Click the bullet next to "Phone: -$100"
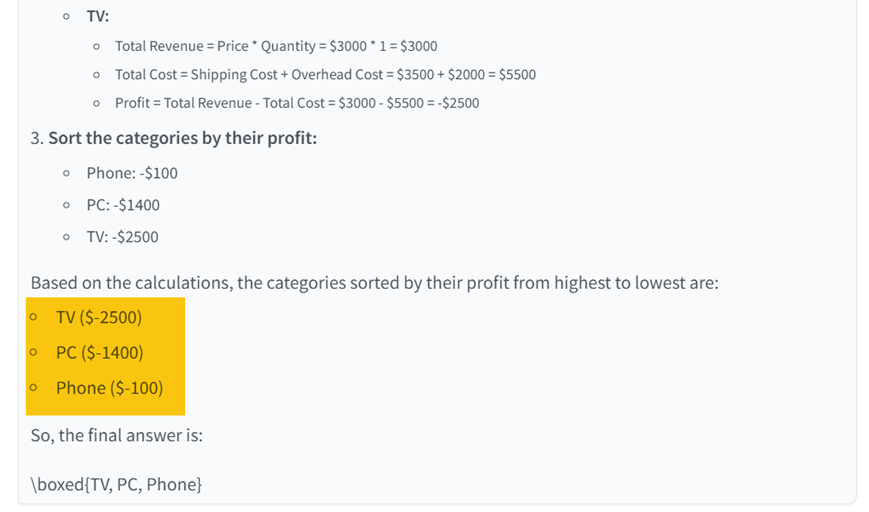The height and width of the screenshot is (512, 869). click(66, 173)
